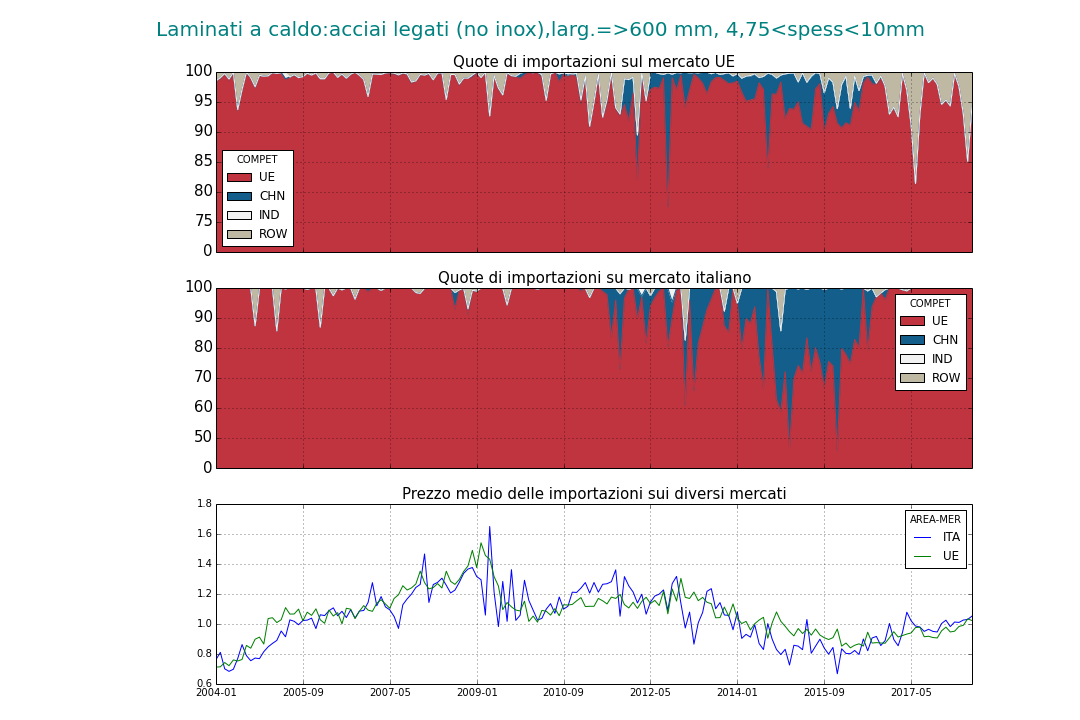Click beige ROW swatch in top chart legend
Viewport: 1080px width, 720px height.
click(239, 234)
